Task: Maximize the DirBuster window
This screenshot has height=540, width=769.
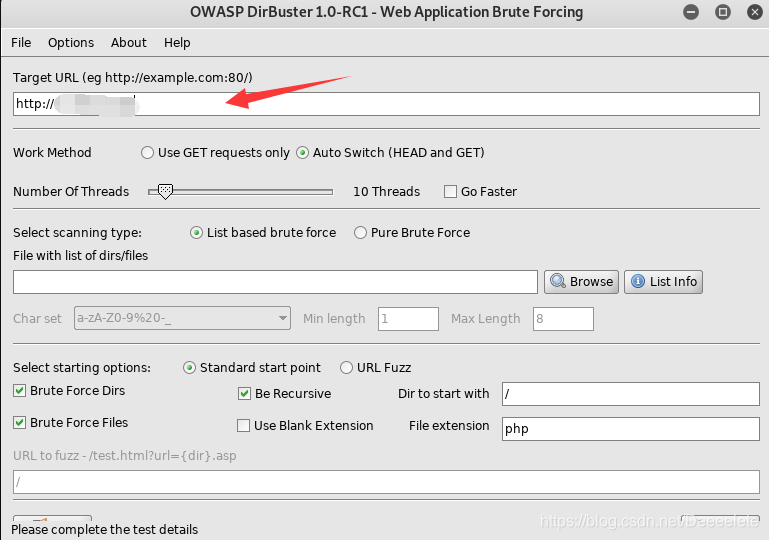Action: click(723, 12)
